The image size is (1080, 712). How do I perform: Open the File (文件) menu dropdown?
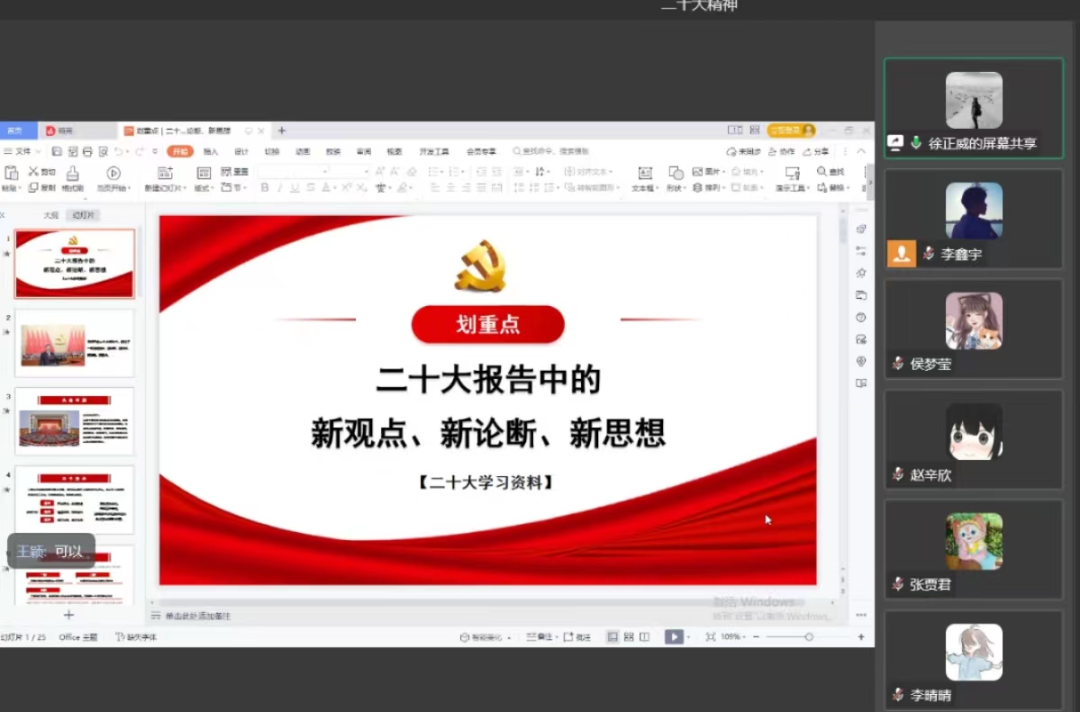click(x=23, y=151)
